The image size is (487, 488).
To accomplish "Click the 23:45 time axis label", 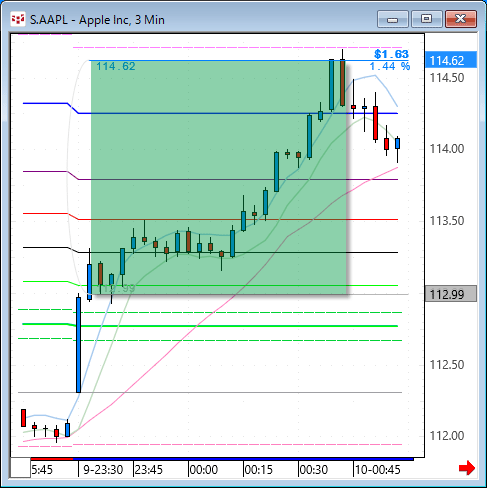I will [x=149, y=470].
